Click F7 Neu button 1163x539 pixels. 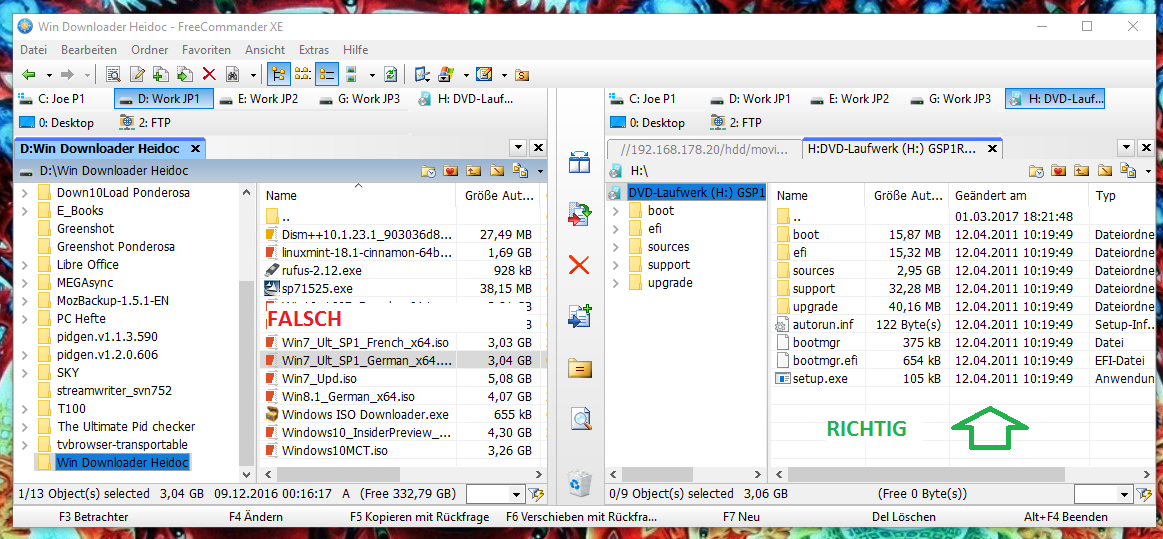click(x=741, y=517)
